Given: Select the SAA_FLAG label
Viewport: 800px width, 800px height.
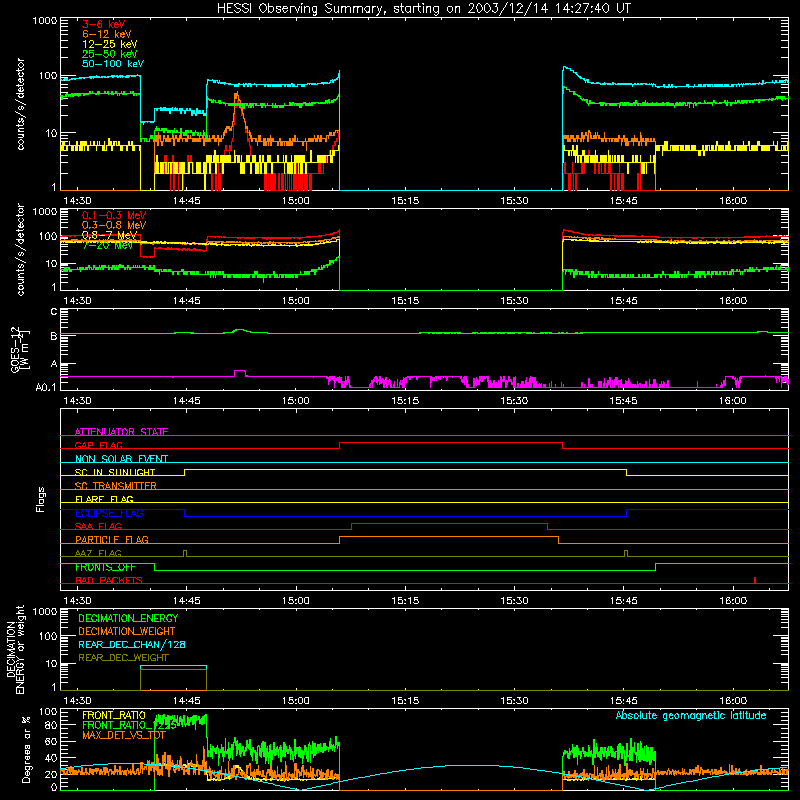Looking at the screenshot, I should point(98,526).
